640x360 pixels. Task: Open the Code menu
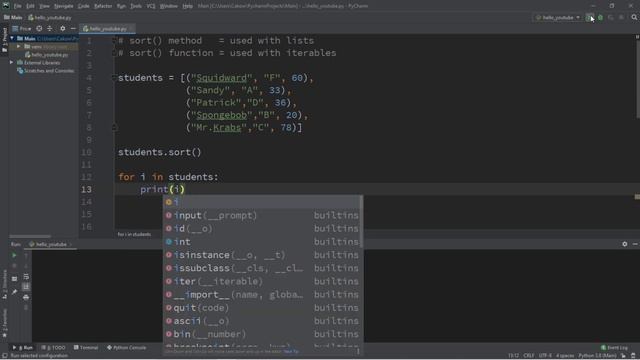point(84,6)
